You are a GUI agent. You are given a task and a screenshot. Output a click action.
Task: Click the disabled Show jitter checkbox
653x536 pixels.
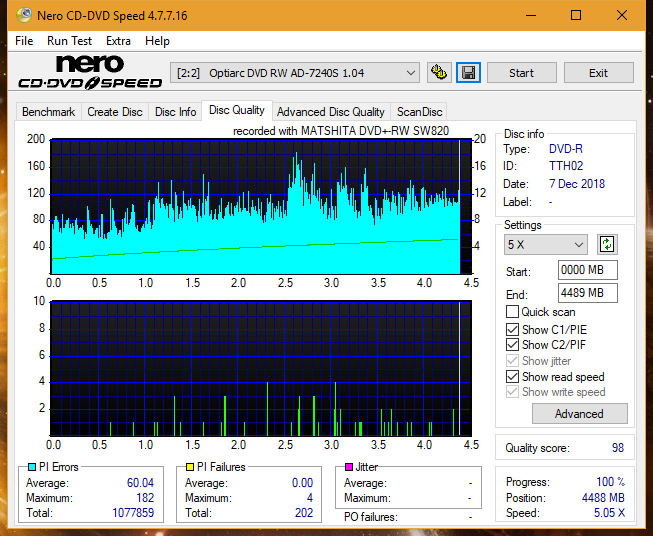[x=512, y=361]
